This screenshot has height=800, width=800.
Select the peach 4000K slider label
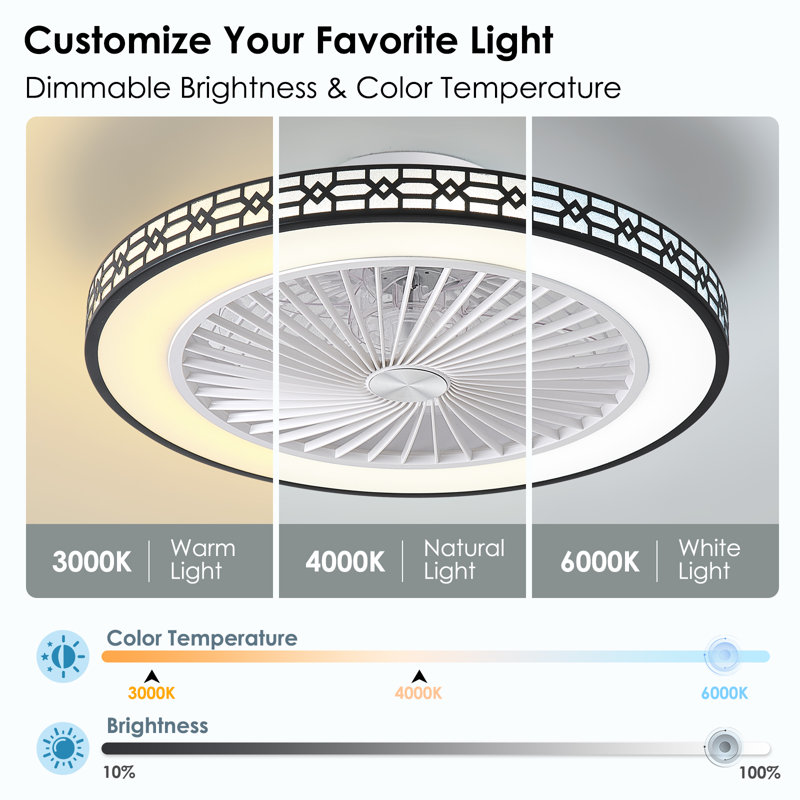pos(418,693)
